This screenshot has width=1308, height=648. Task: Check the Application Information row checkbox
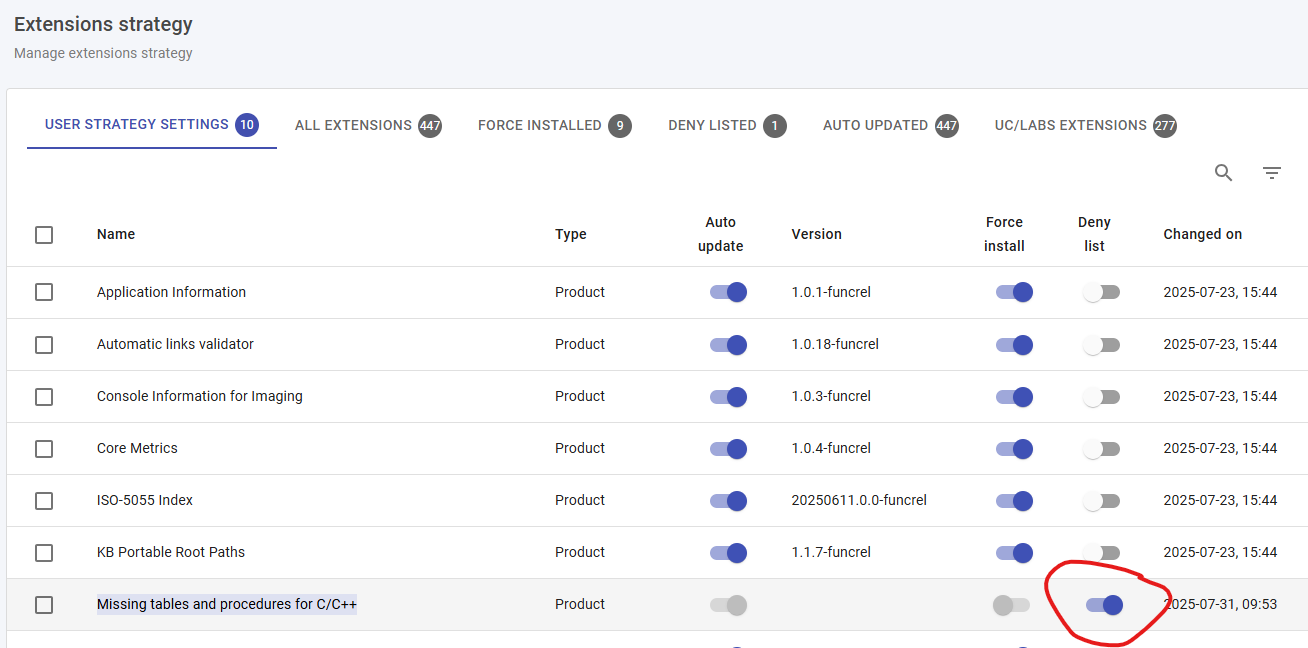coord(44,292)
